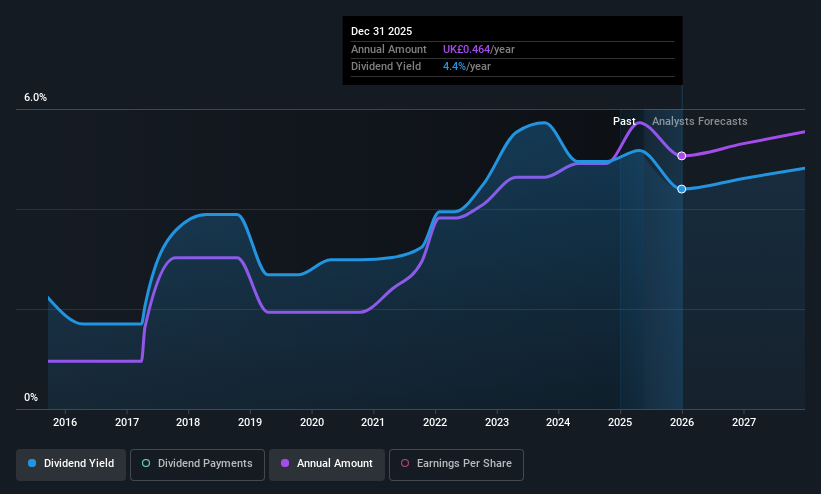This screenshot has height=494, width=821.
Task: Click the 2018 x-axis label
Action: [188, 422]
